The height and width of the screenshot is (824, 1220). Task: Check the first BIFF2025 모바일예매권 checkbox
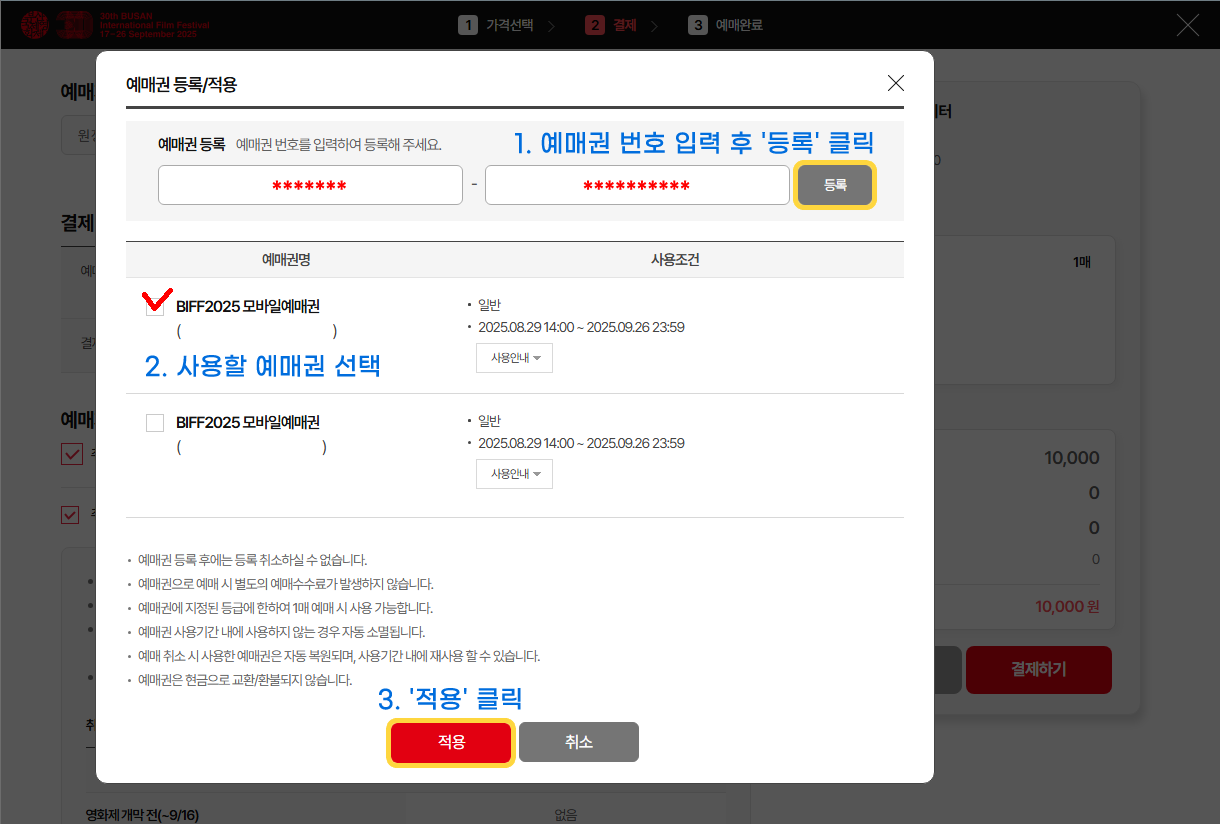pyautogui.click(x=155, y=307)
